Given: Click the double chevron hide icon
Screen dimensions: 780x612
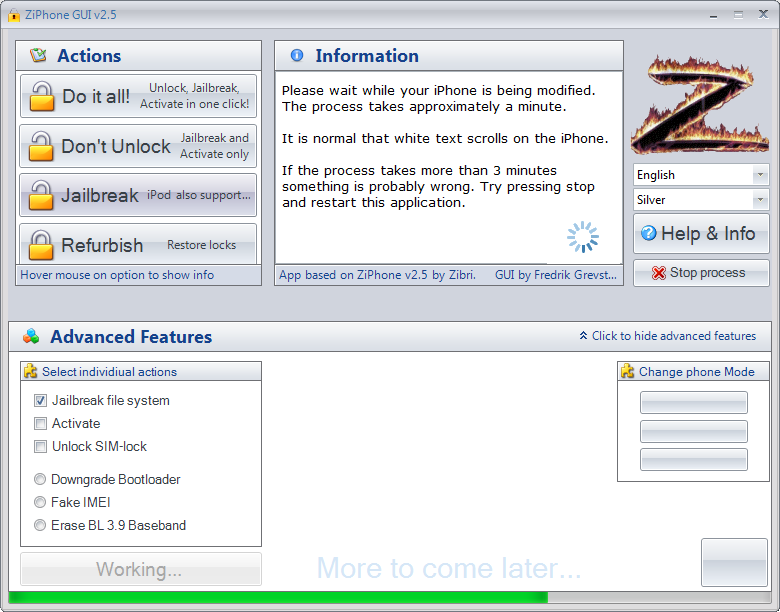Looking at the screenshot, I should click(x=583, y=336).
